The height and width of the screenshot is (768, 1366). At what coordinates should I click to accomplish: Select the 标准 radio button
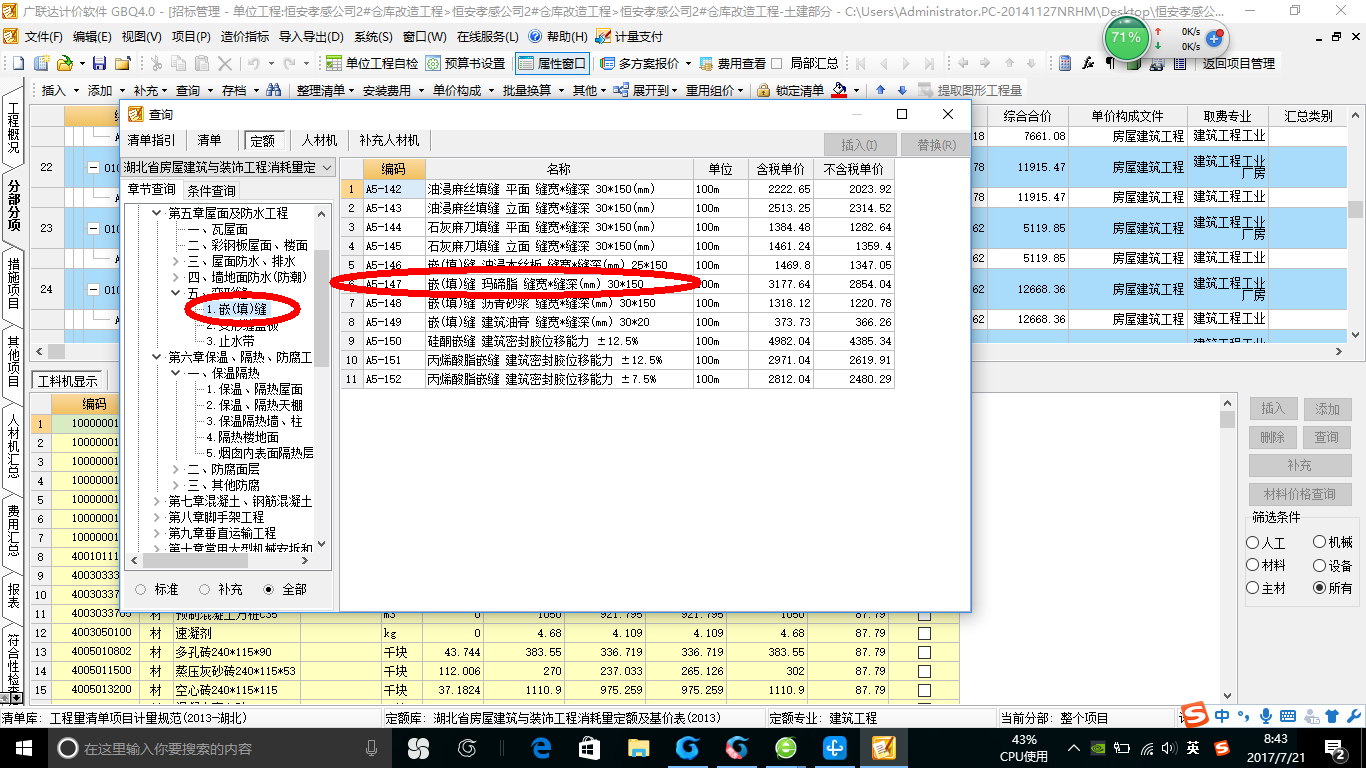141,590
